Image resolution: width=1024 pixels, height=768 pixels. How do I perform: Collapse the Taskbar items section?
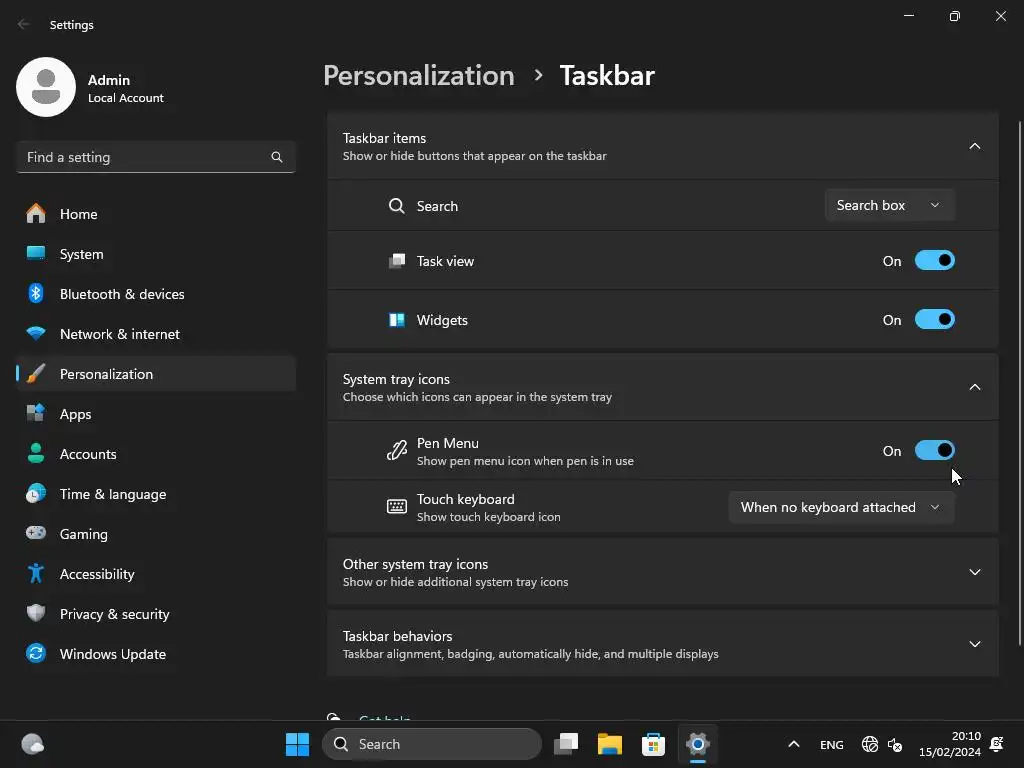point(974,146)
